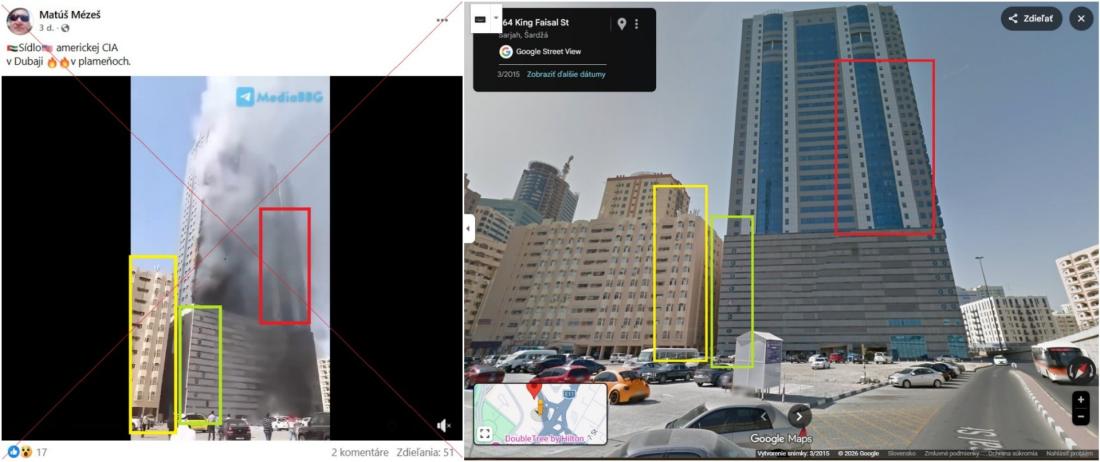The height and width of the screenshot is (462, 1100).
Task: Move forward using the right arrow control
Action: [799, 416]
